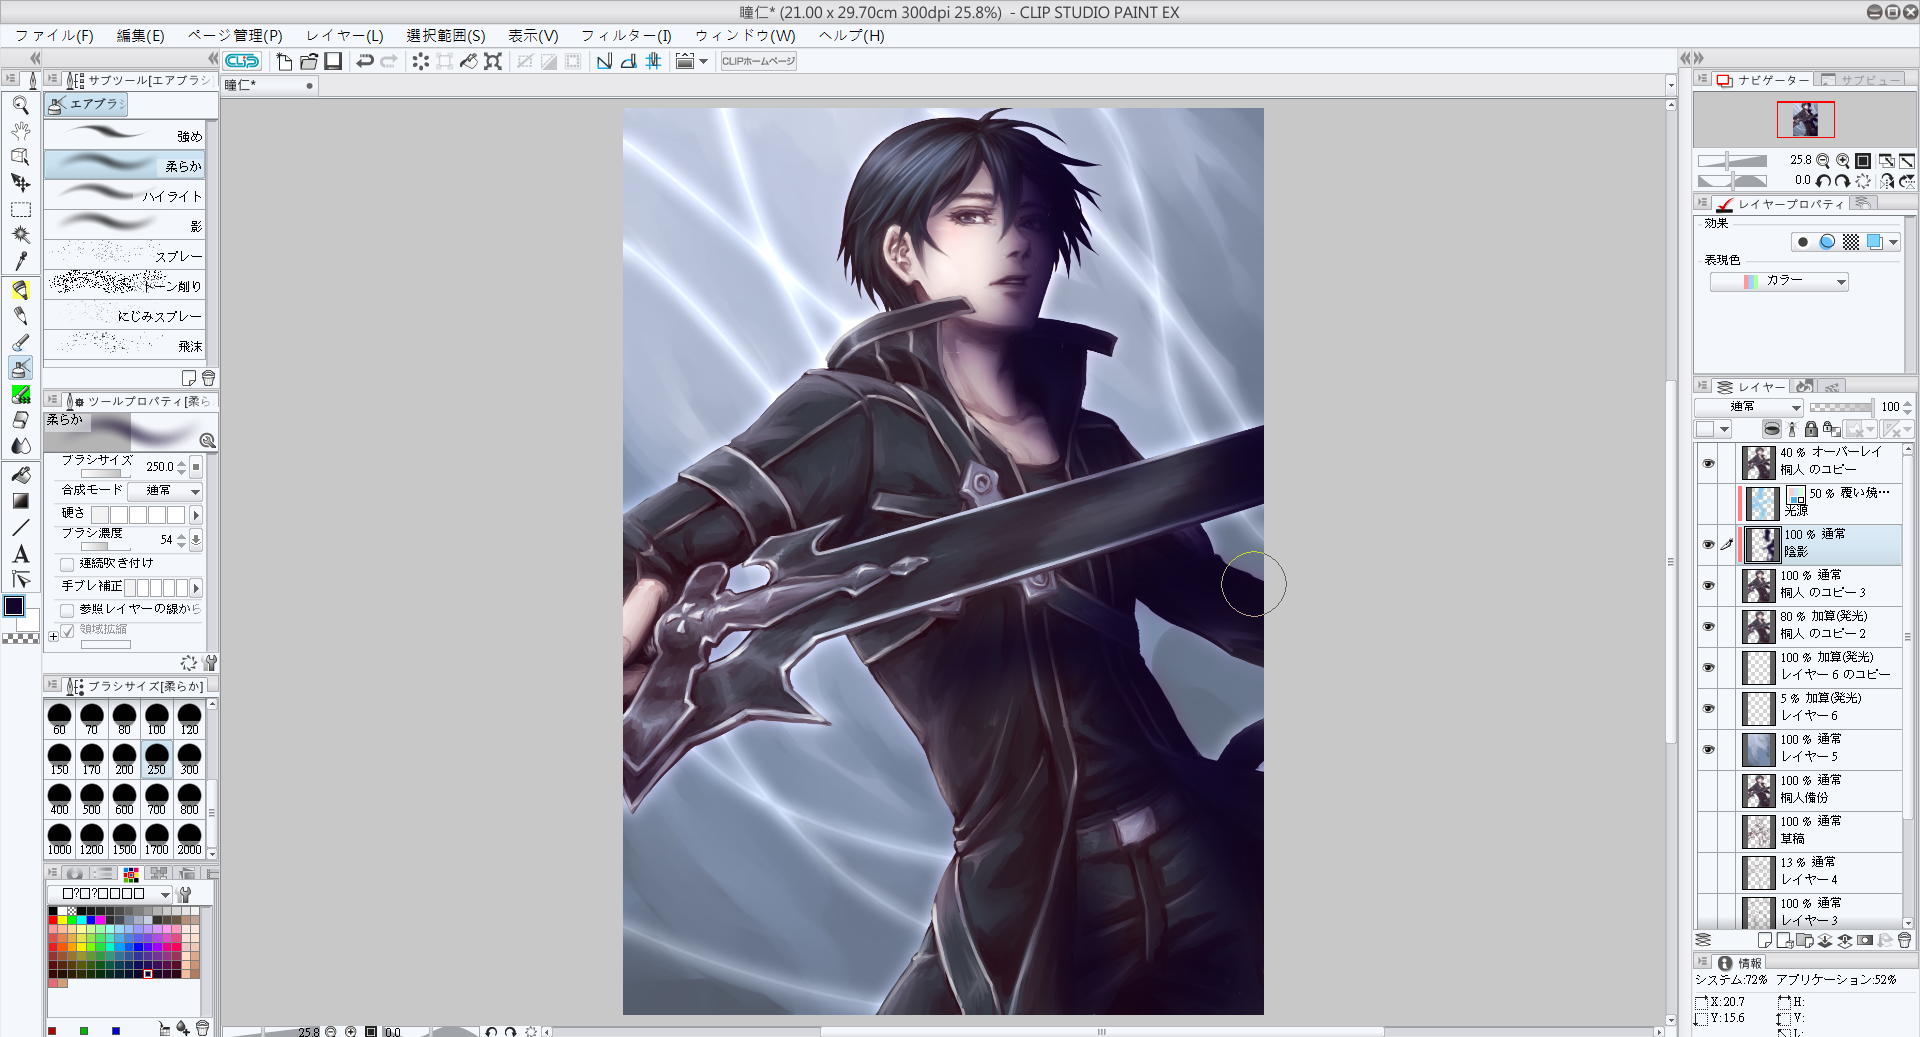
Task: Open the 合成モード blend dropdown
Action: point(165,491)
